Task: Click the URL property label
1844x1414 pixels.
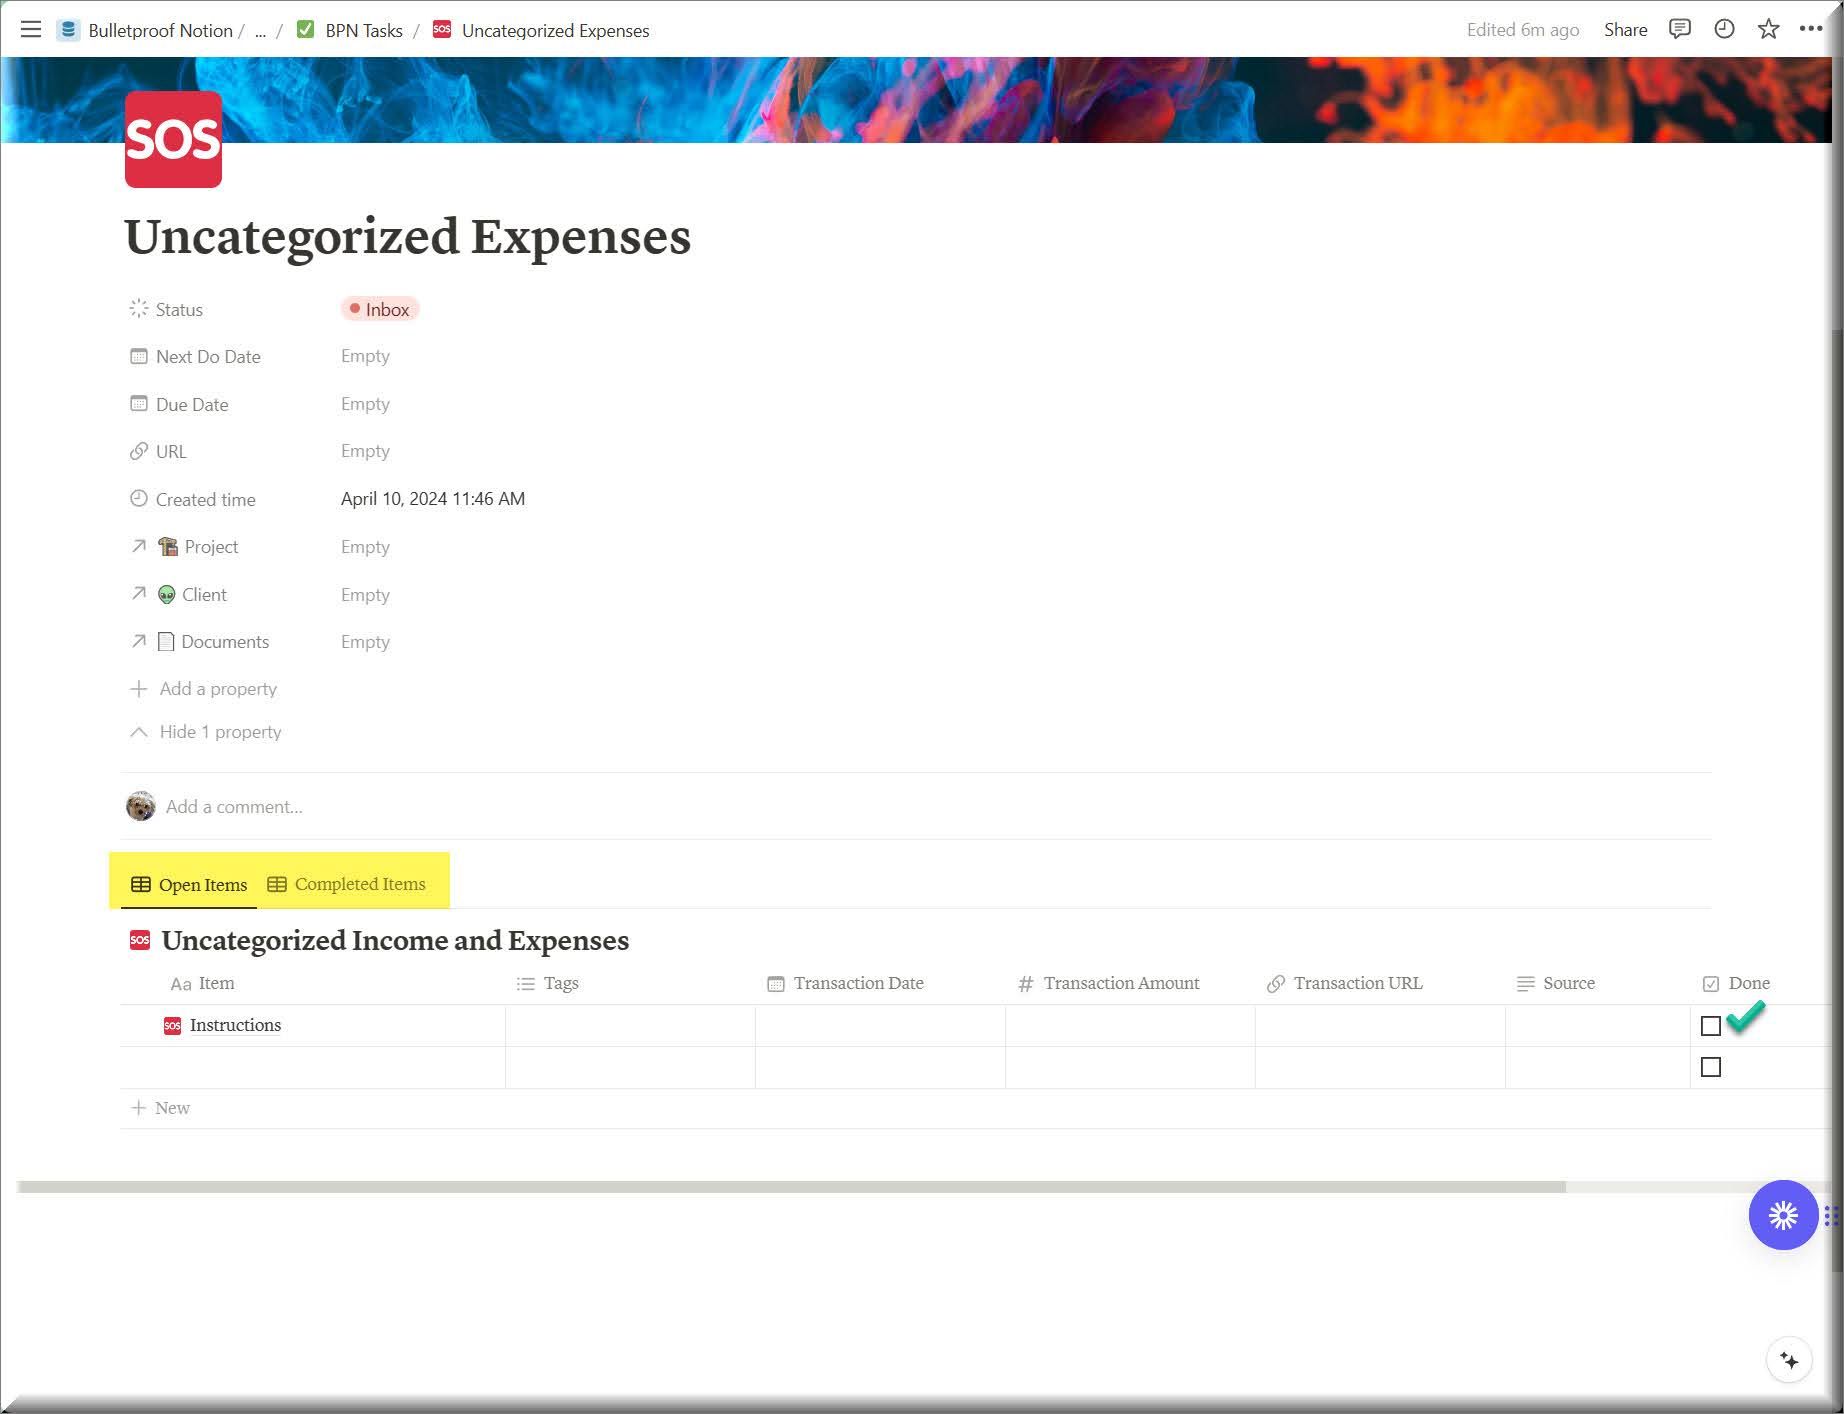Action: pos(158,452)
